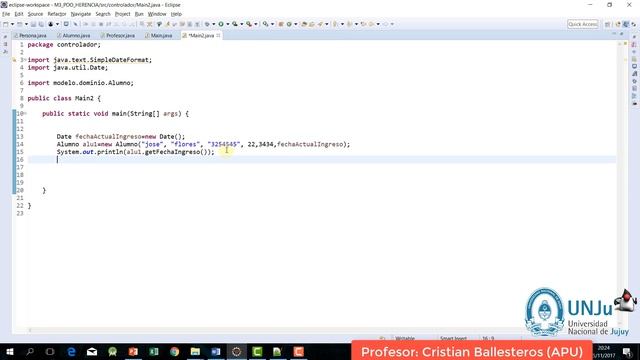Image resolution: width=640 pixels, height=360 pixels.
Task: Maximize the editor area
Action: [622, 34]
